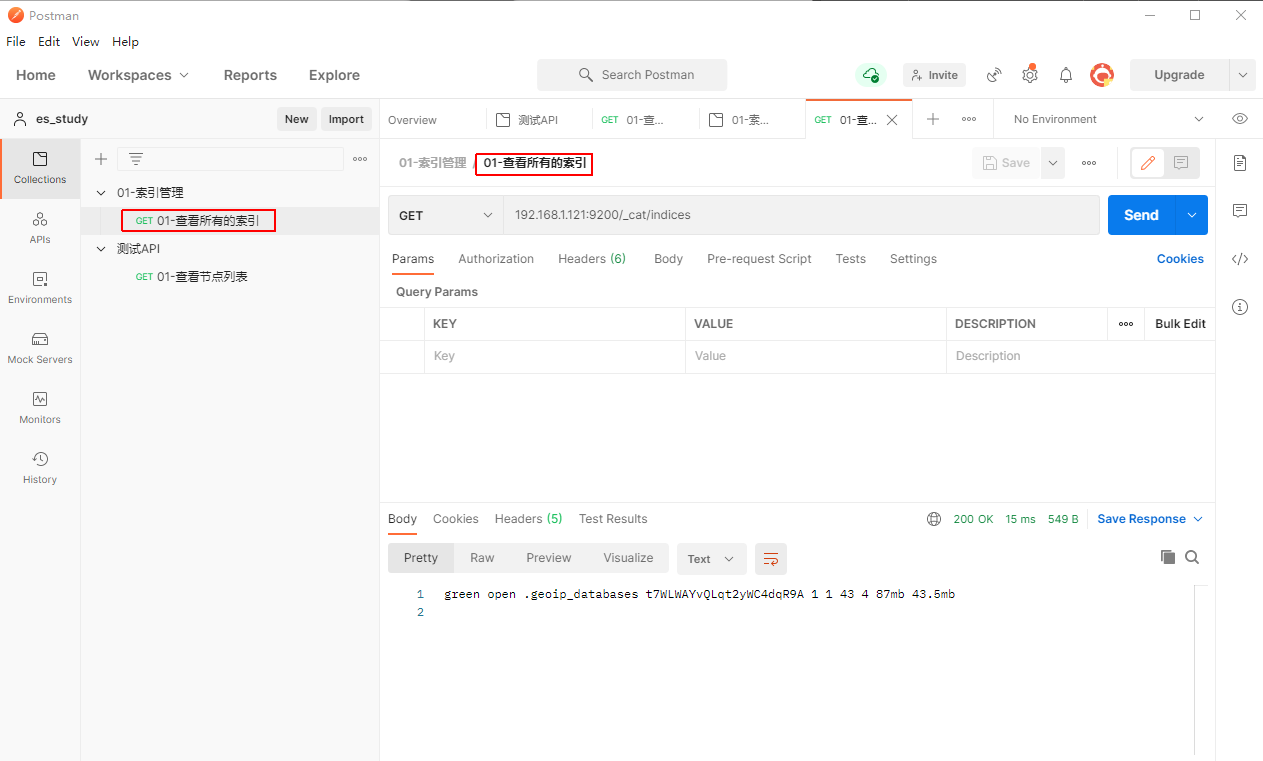The height and width of the screenshot is (761, 1263).
Task: Switch to comment mode icon
Action: (x=1181, y=163)
